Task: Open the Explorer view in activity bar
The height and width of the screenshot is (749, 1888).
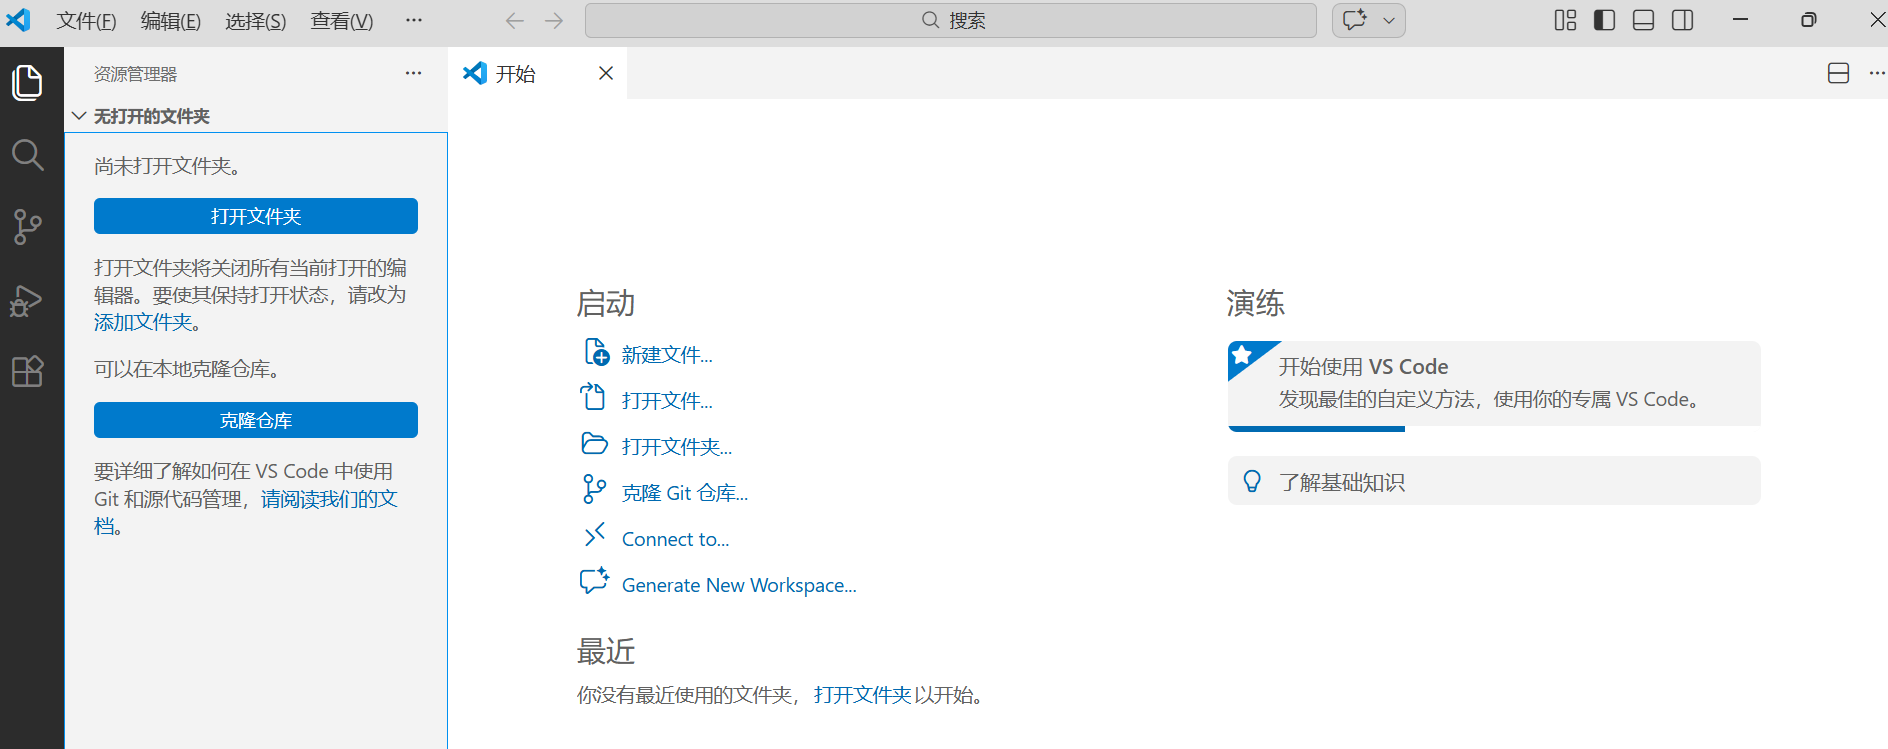Action: pyautogui.click(x=27, y=82)
